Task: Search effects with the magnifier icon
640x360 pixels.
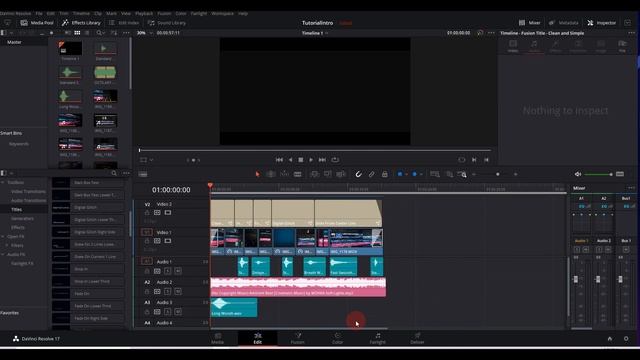Action: [x=114, y=173]
